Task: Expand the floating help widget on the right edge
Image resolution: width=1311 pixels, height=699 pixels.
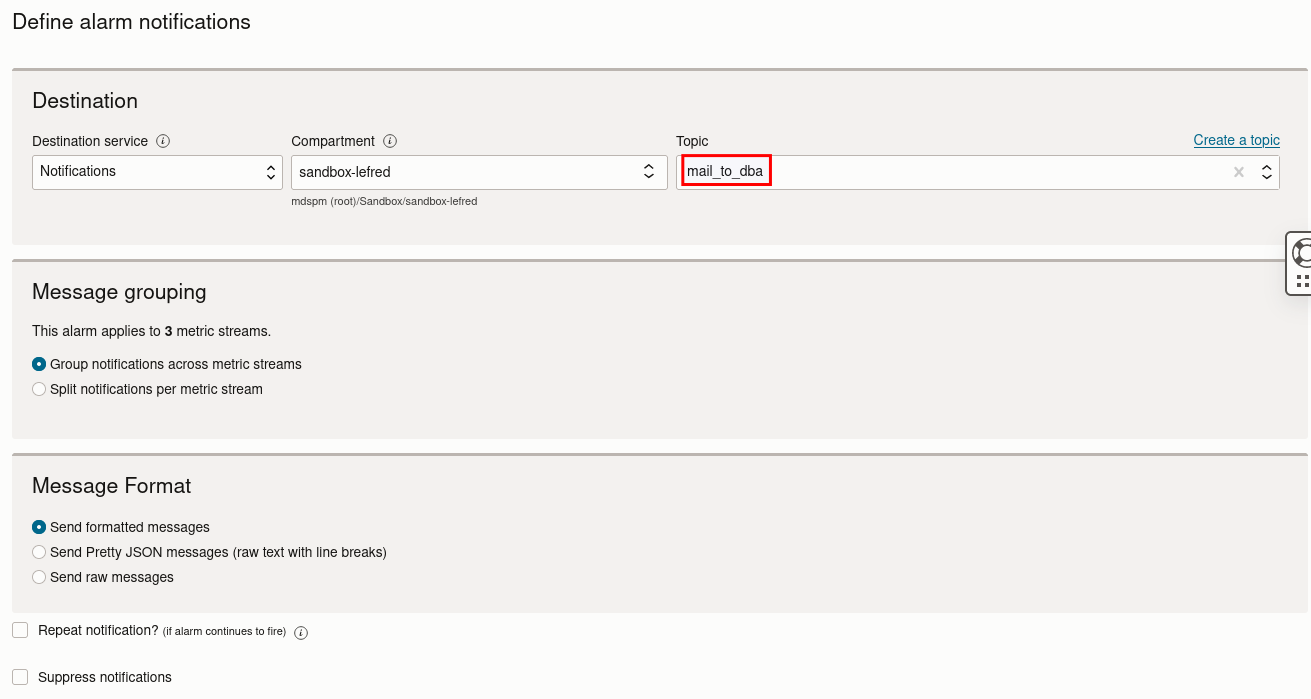Action: point(1298,262)
